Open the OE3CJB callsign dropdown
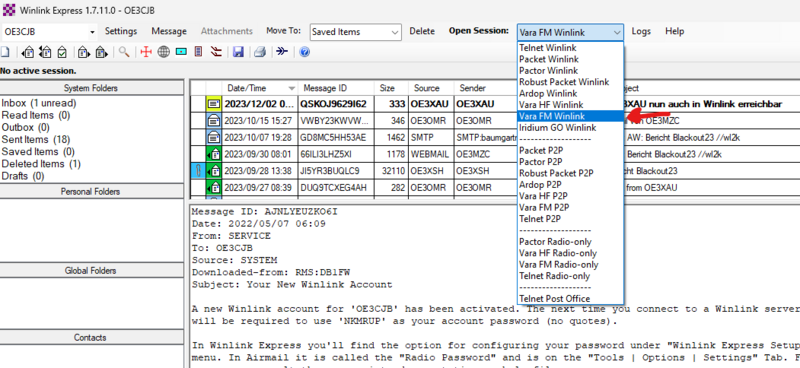The image size is (800, 368). 49,32
